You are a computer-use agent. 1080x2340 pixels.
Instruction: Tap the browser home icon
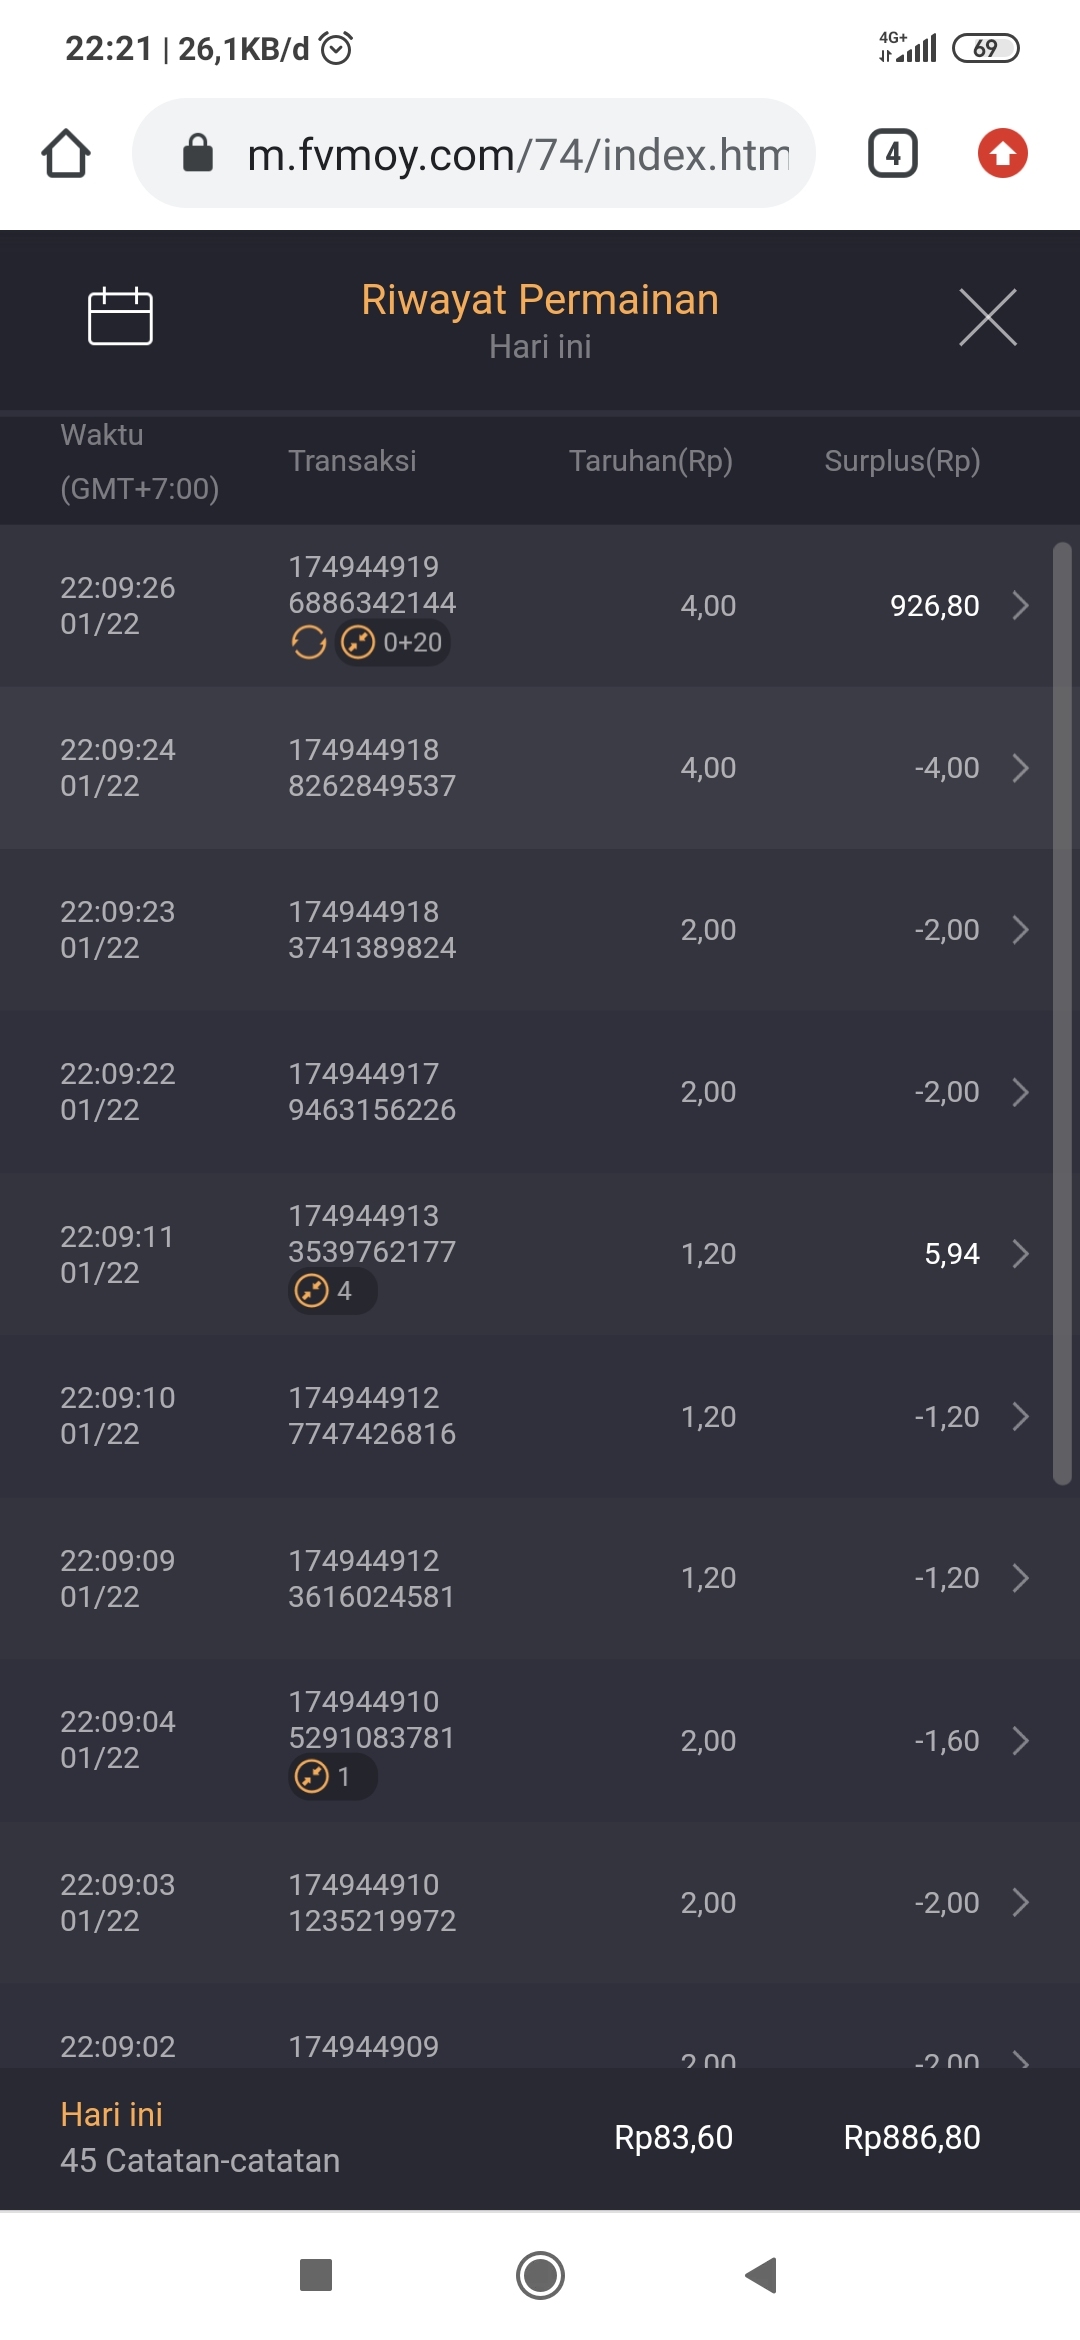[66, 154]
